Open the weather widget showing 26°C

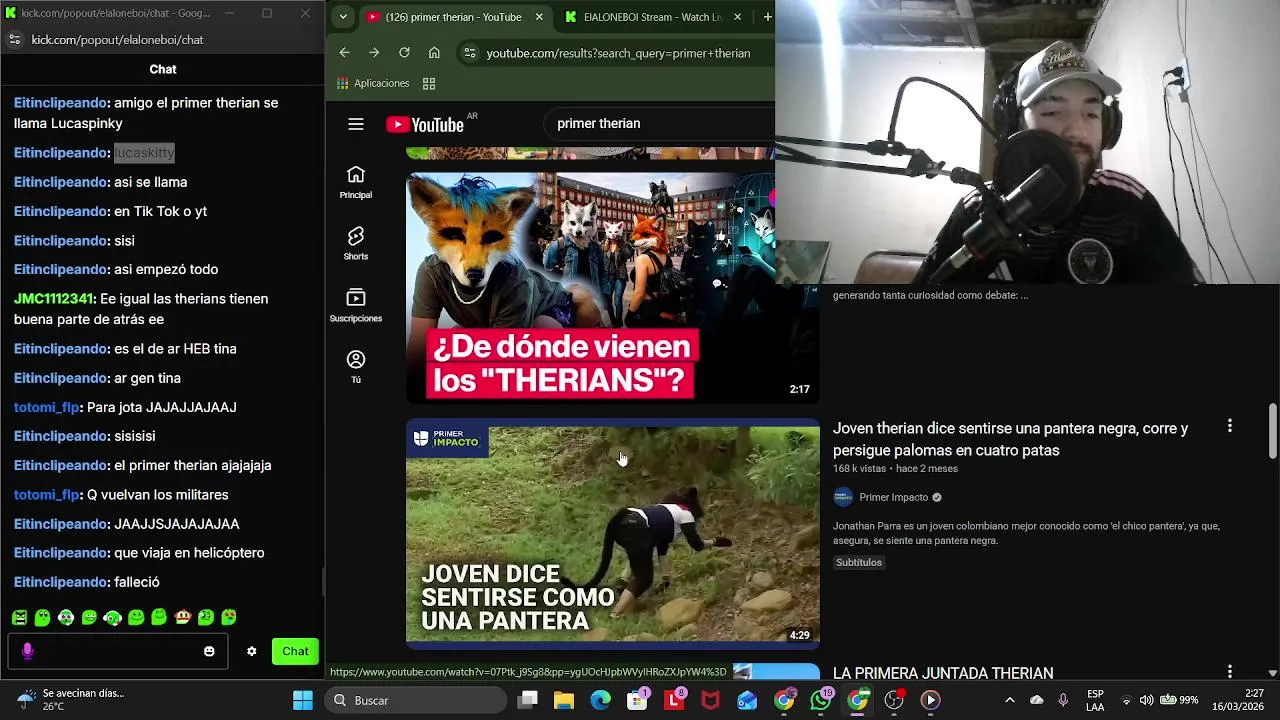click(70, 699)
